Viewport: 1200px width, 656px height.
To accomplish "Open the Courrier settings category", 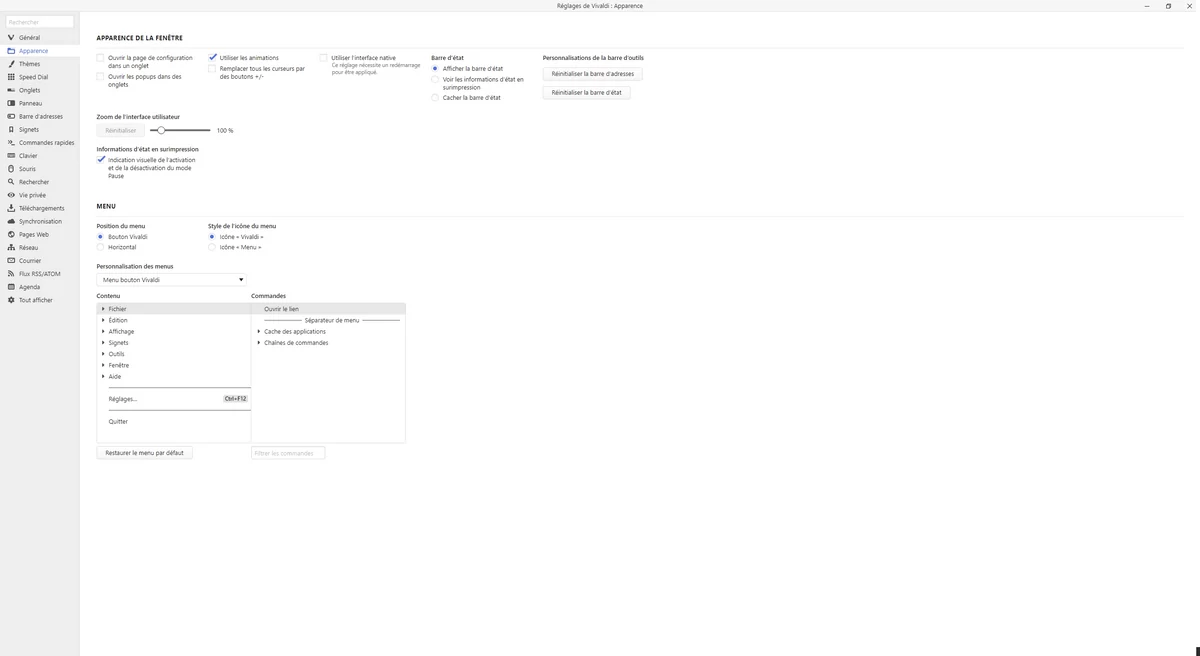I will pos(40,261).
